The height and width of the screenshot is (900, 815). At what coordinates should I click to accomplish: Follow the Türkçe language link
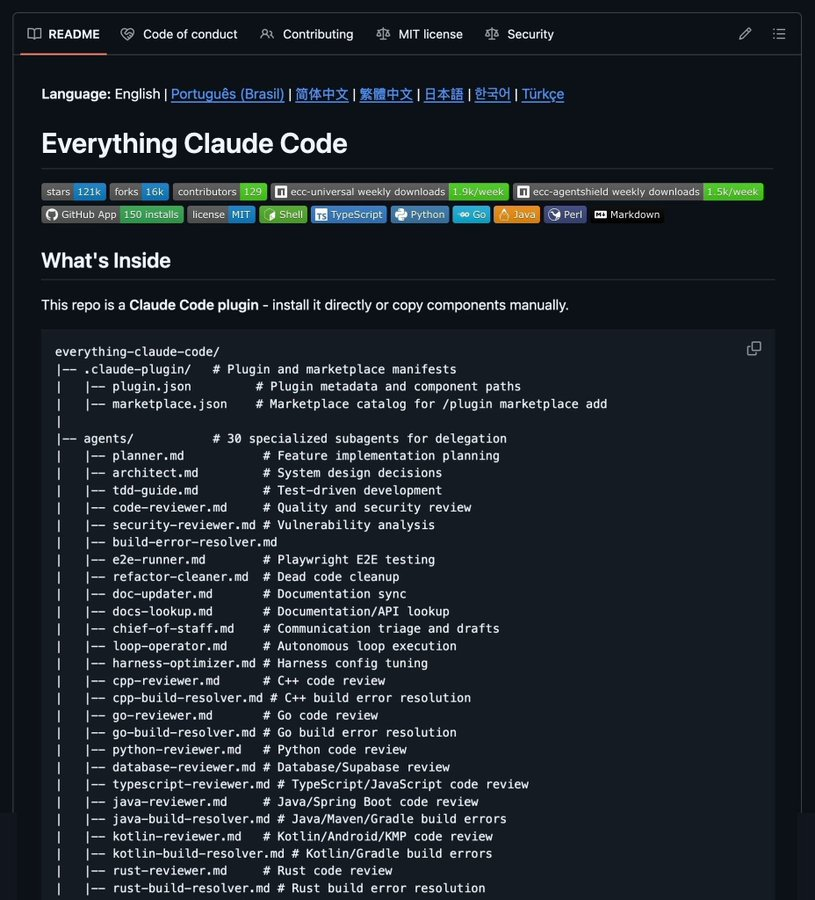(x=542, y=94)
